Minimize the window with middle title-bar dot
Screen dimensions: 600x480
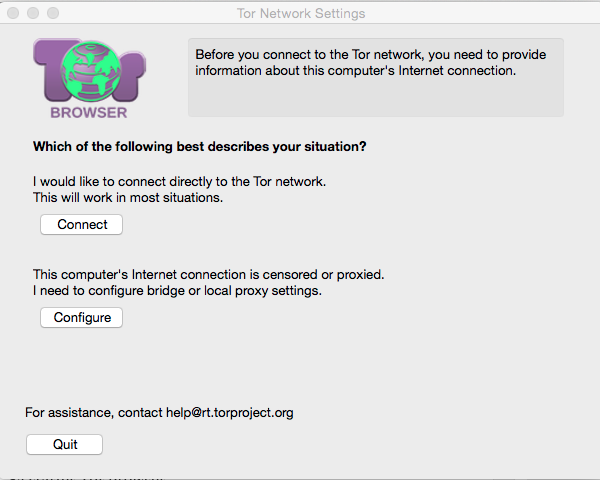(33, 13)
